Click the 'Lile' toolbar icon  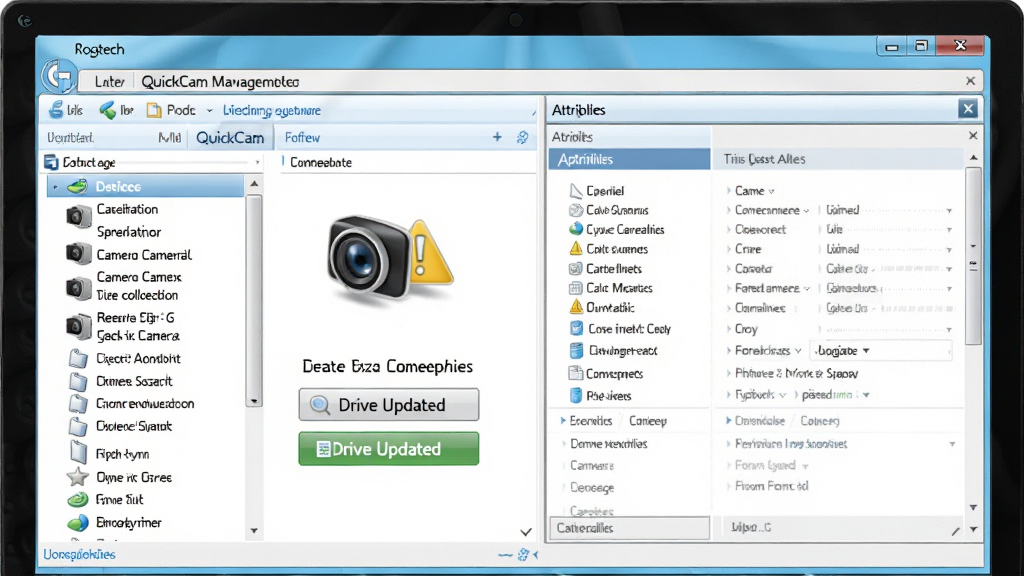pos(57,110)
